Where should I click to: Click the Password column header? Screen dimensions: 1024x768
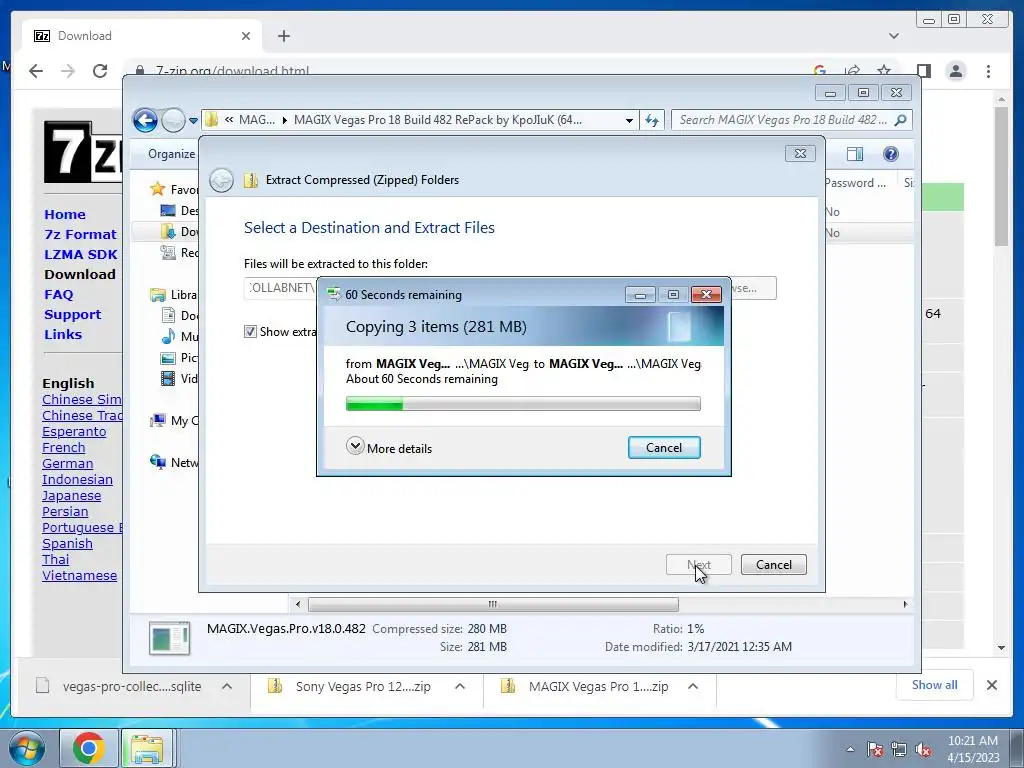tap(854, 183)
